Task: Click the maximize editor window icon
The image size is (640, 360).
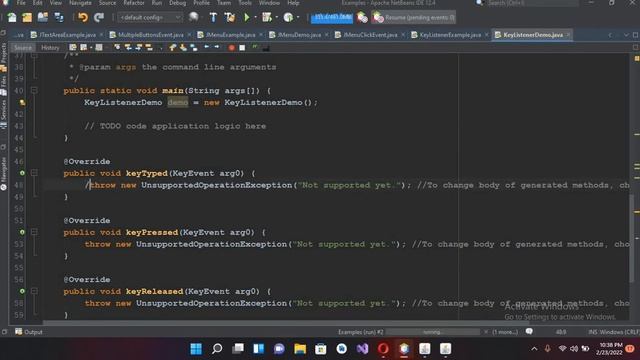Action: tap(636, 35)
